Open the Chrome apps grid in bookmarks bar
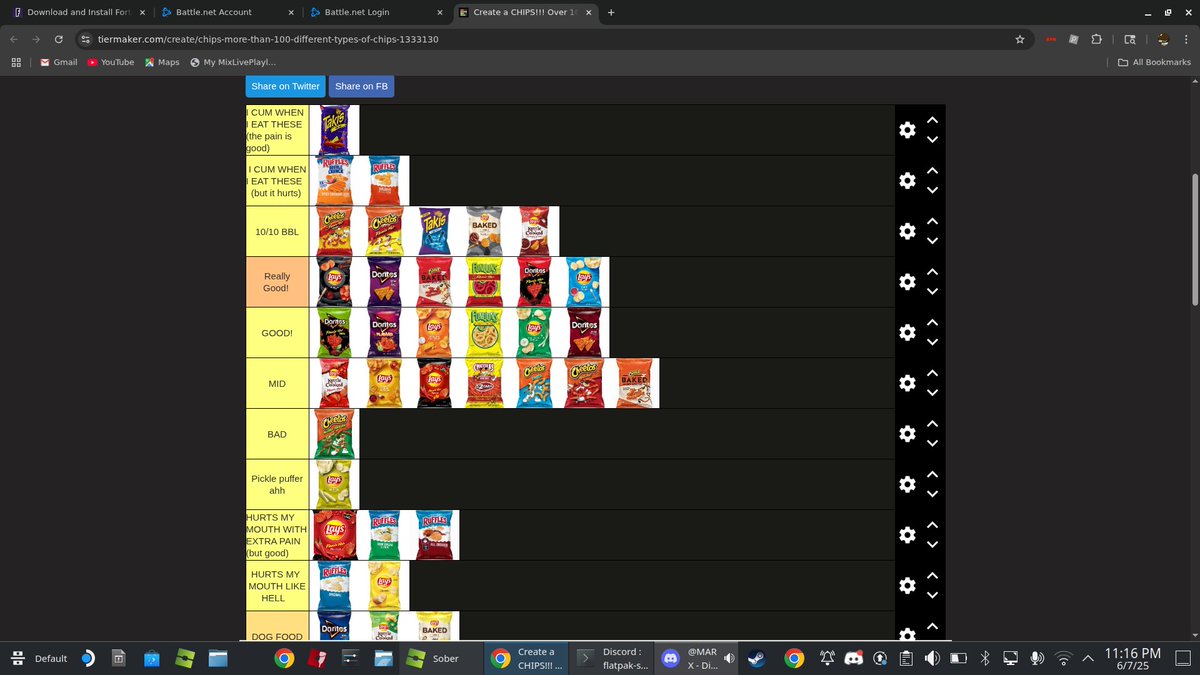Screen dimensions: 1200x675 point(16,62)
